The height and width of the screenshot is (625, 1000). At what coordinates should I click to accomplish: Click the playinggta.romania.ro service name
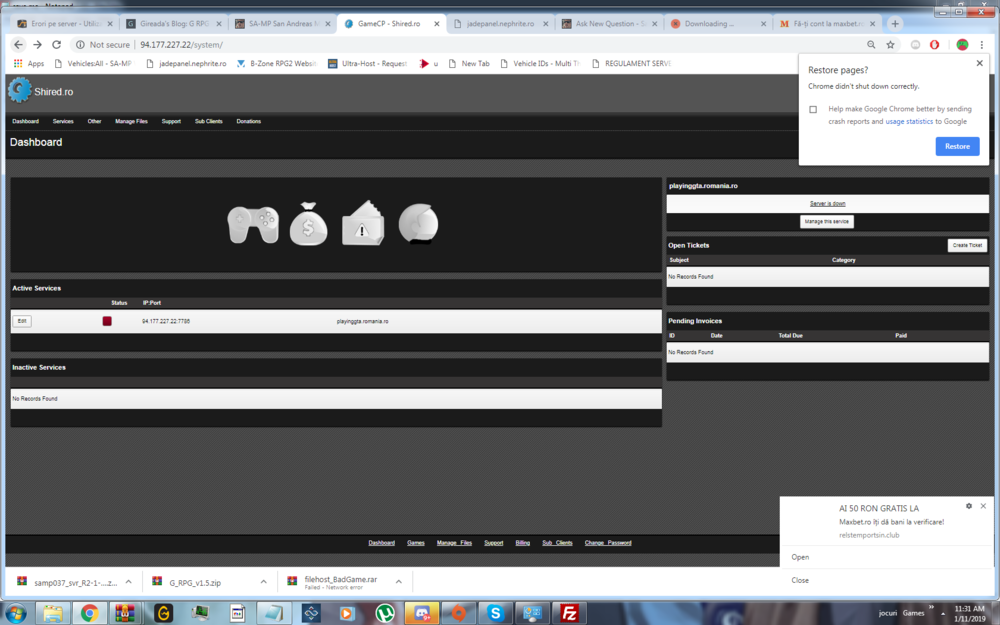[x=362, y=321]
